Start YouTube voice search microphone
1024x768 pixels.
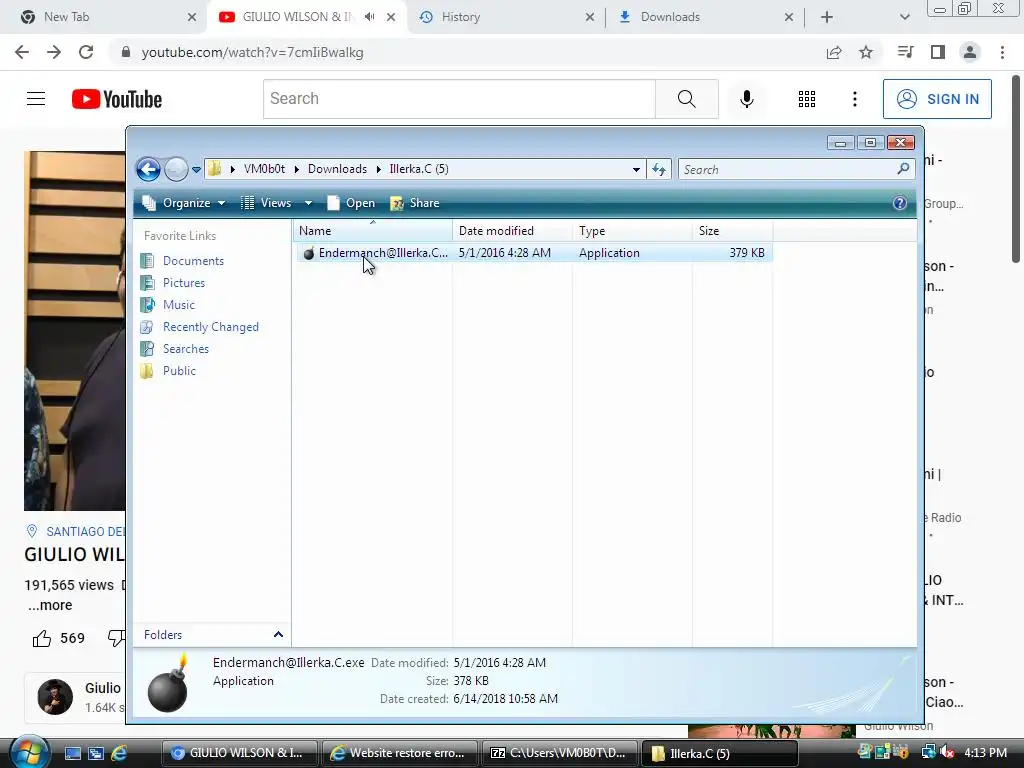pyautogui.click(x=747, y=99)
